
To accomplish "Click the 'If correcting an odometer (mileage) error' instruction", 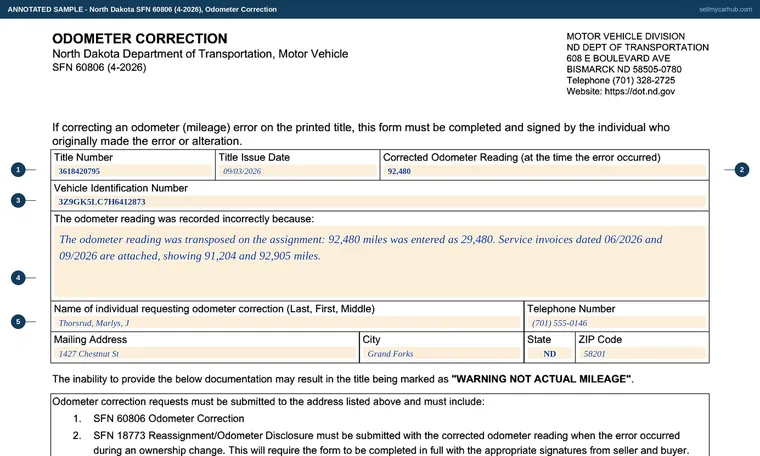I will [361, 134].
